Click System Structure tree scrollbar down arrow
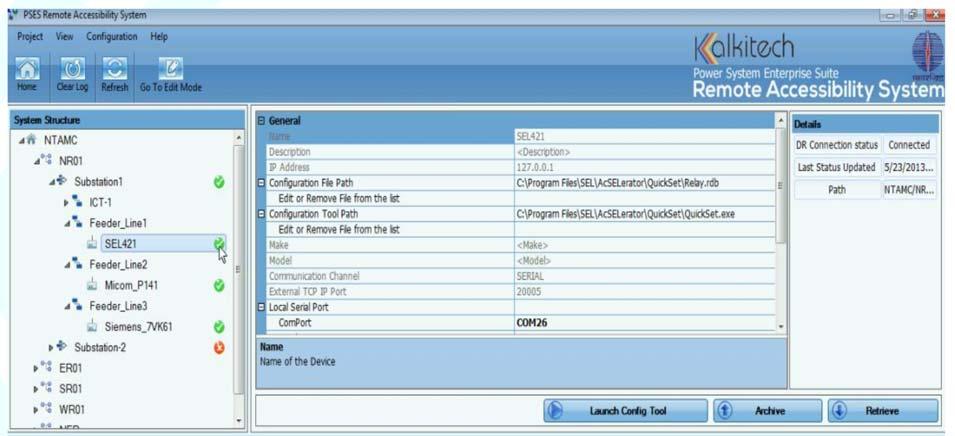The image size is (955, 436). coord(238,421)
